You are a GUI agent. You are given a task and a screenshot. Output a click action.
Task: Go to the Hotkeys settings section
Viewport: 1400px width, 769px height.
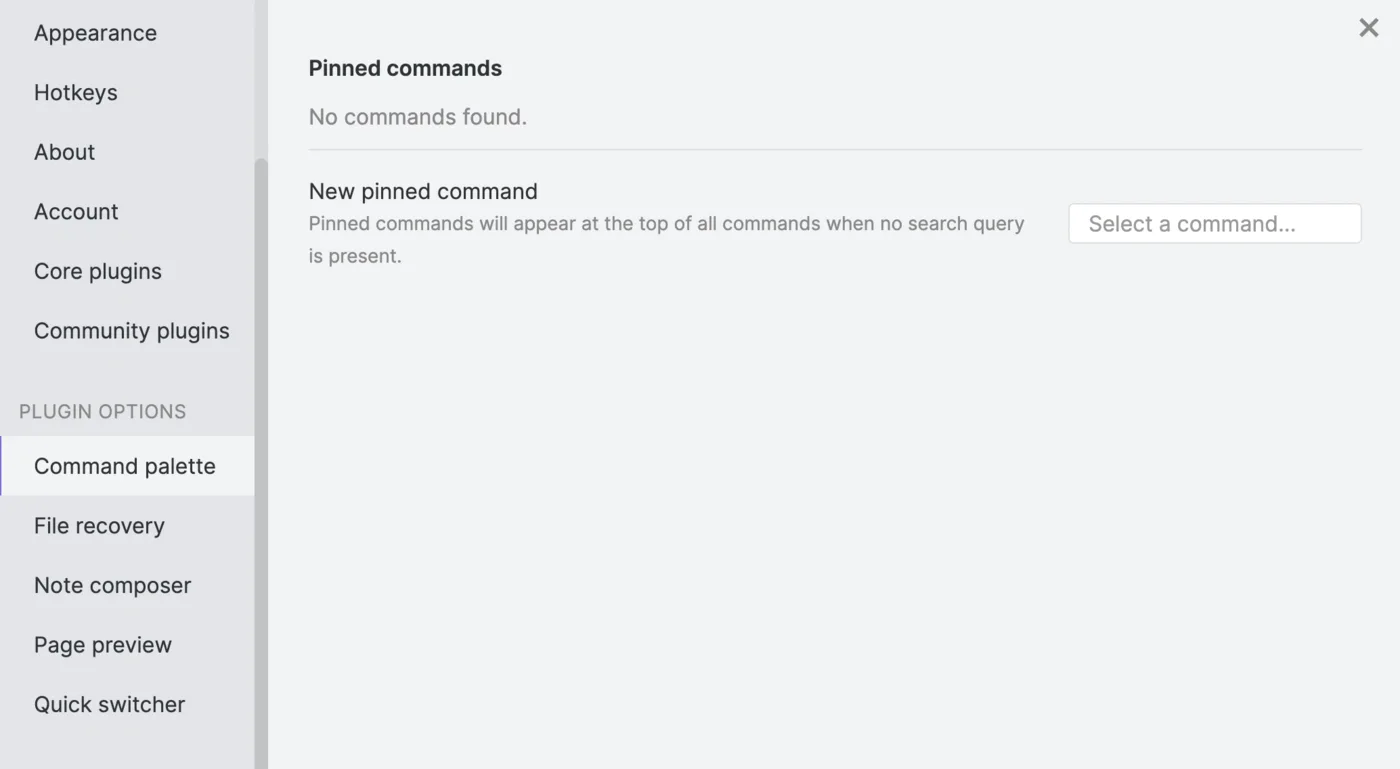click(76, 93)
